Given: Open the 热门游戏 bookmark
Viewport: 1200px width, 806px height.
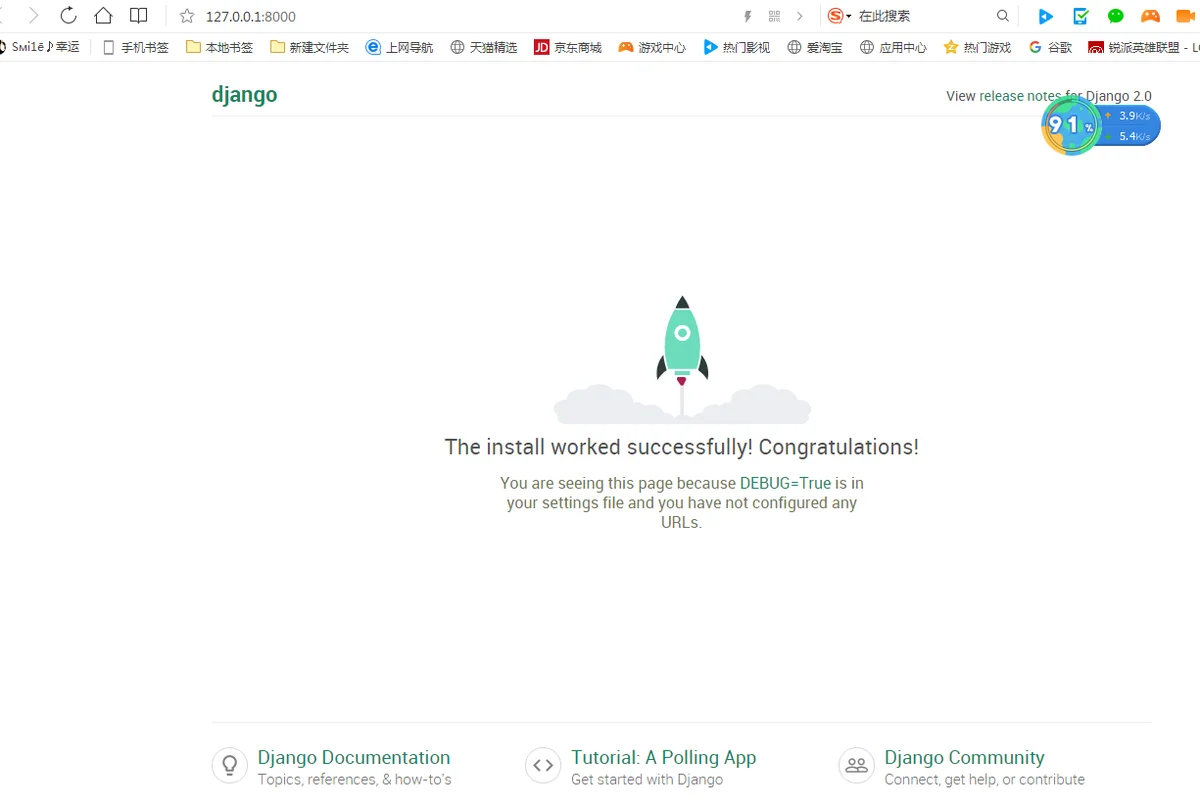Looking at the screenshot, I should pos(977,47).
